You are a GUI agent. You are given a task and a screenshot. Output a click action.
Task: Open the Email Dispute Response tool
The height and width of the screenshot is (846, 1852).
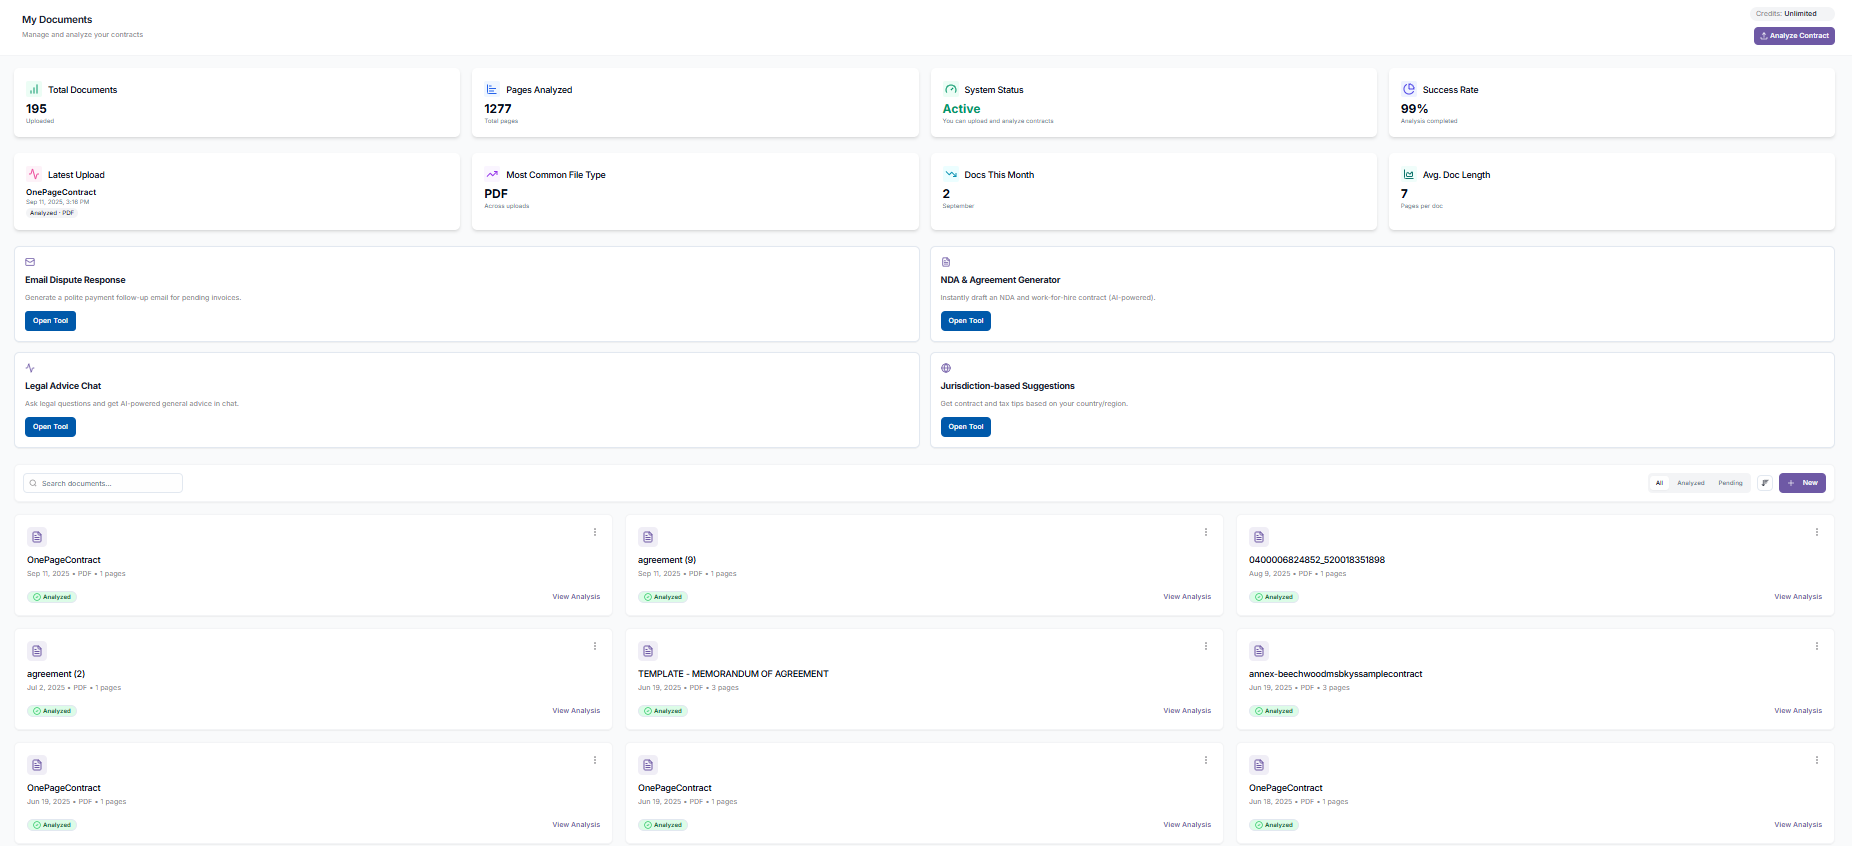[50, 321]
